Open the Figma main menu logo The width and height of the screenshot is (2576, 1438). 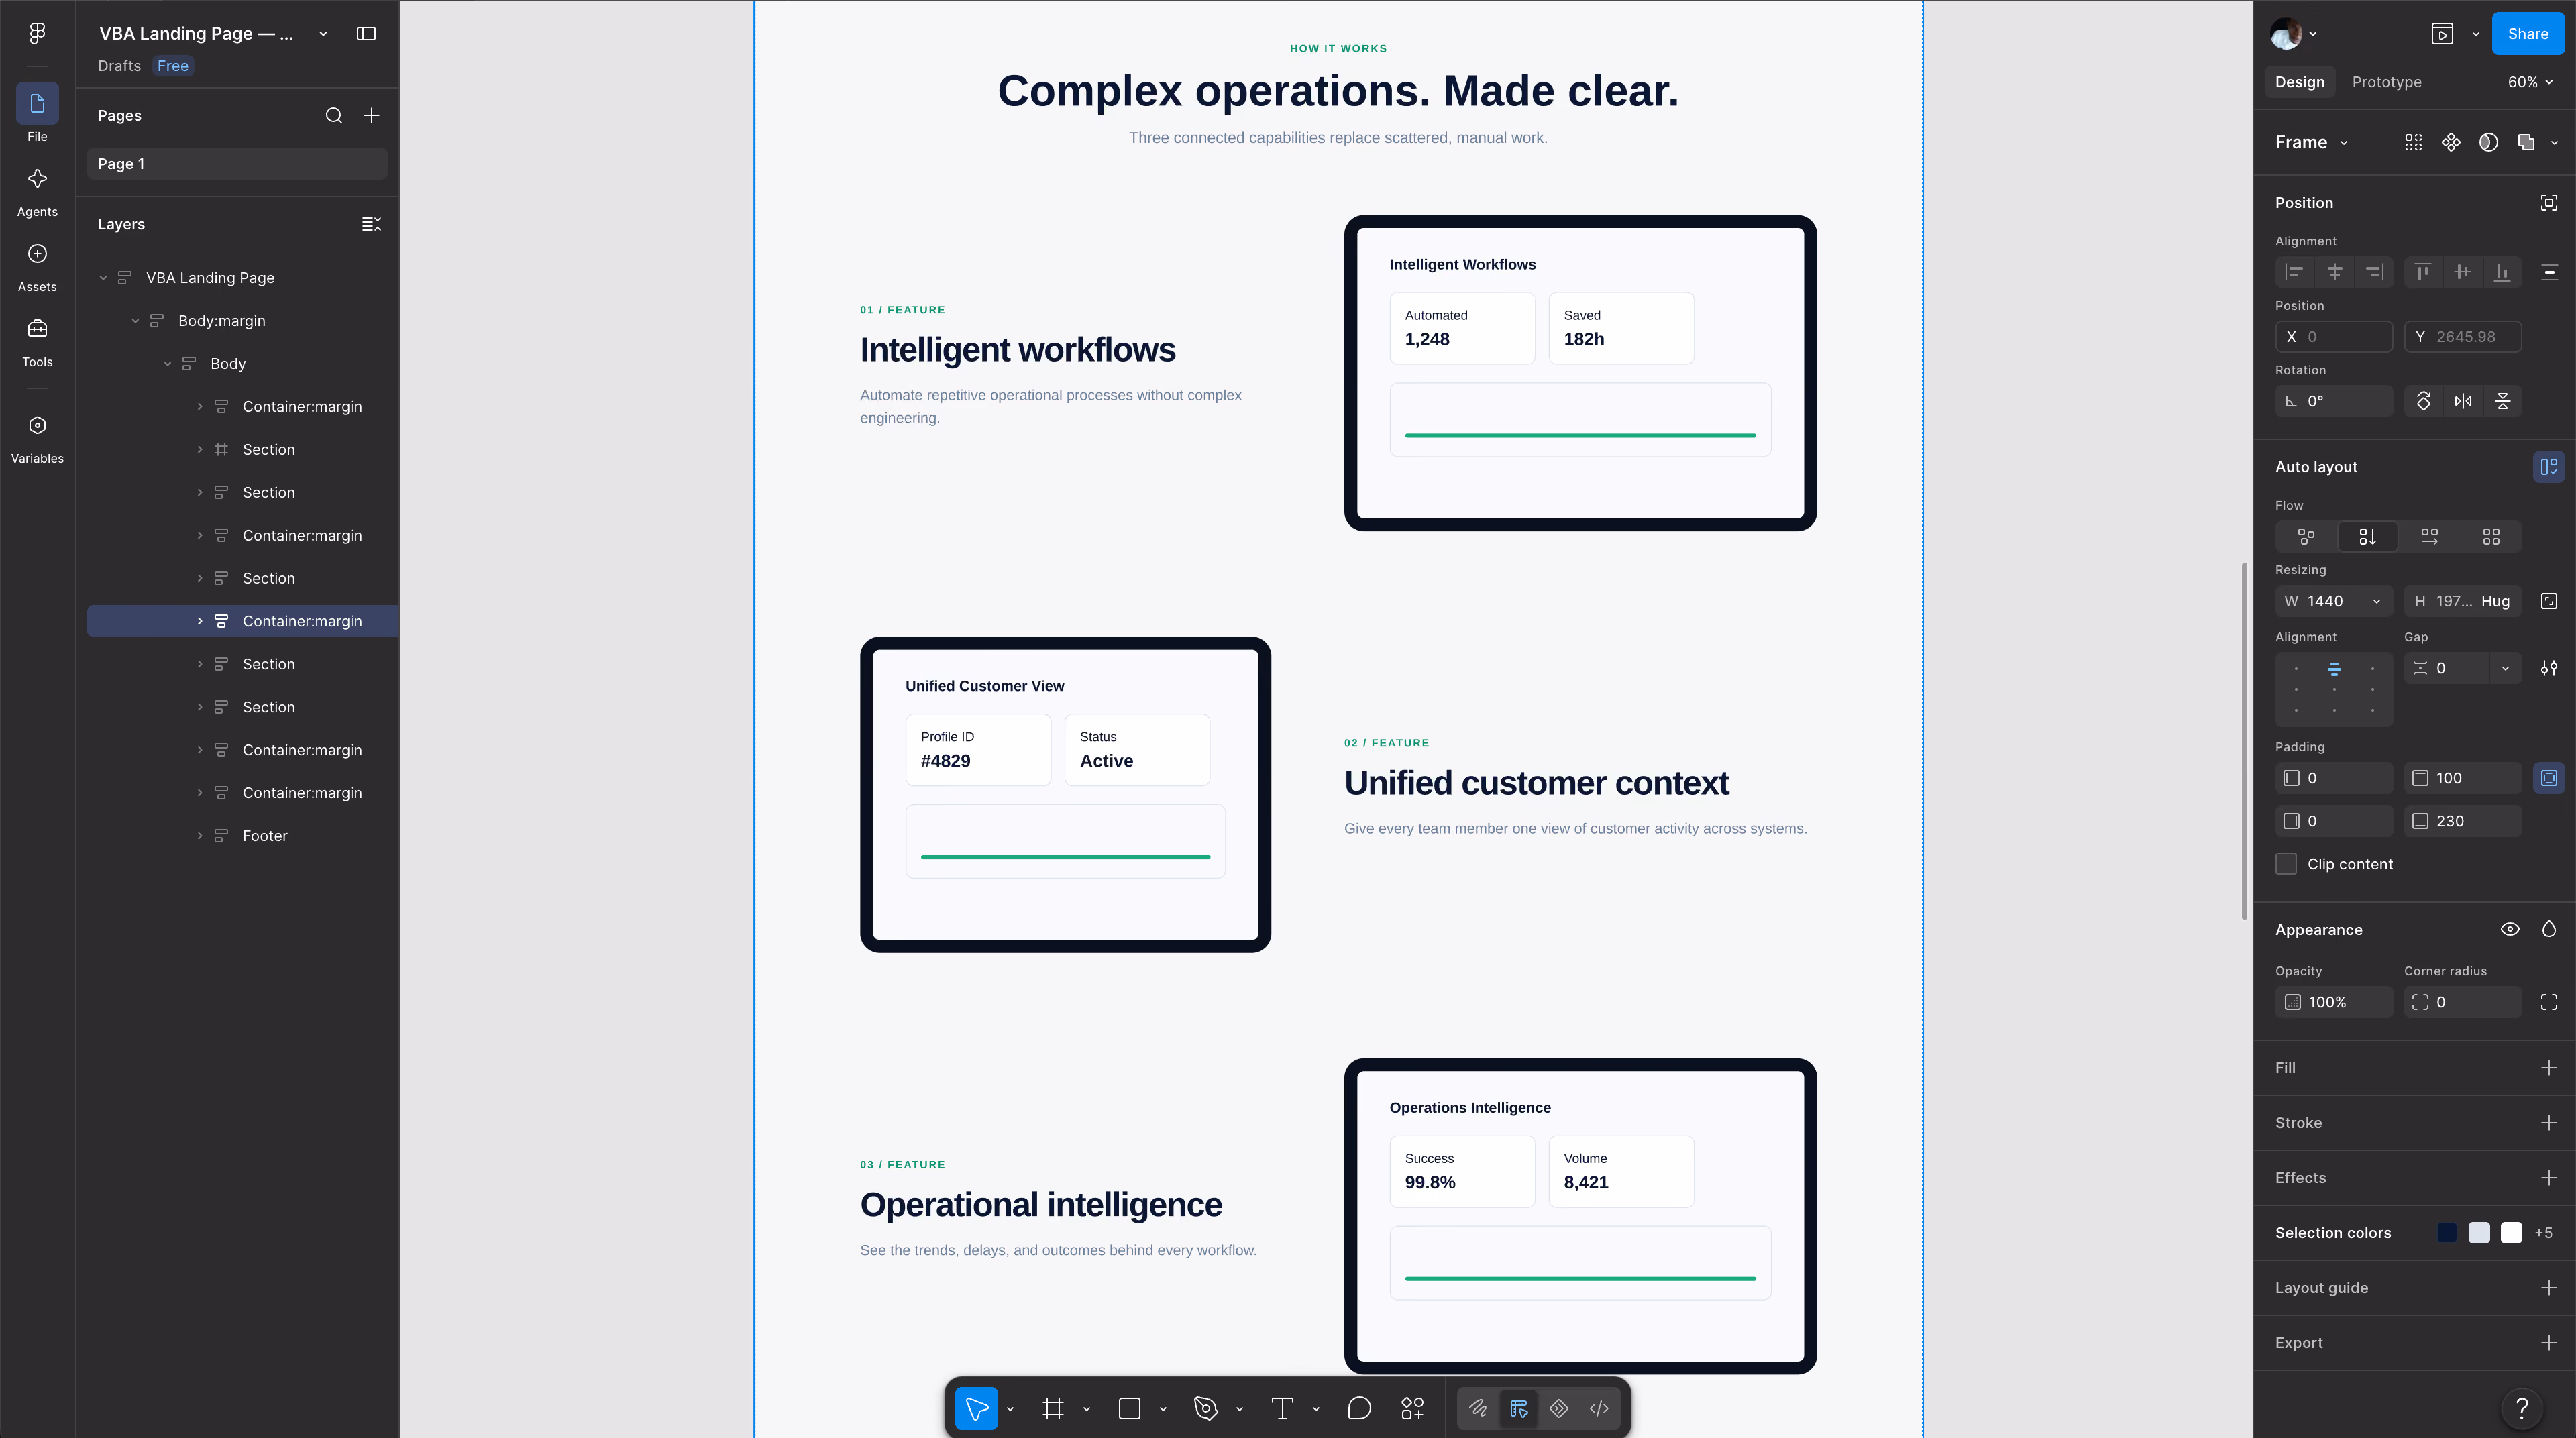pyautogui.click(x=37, y=33)
